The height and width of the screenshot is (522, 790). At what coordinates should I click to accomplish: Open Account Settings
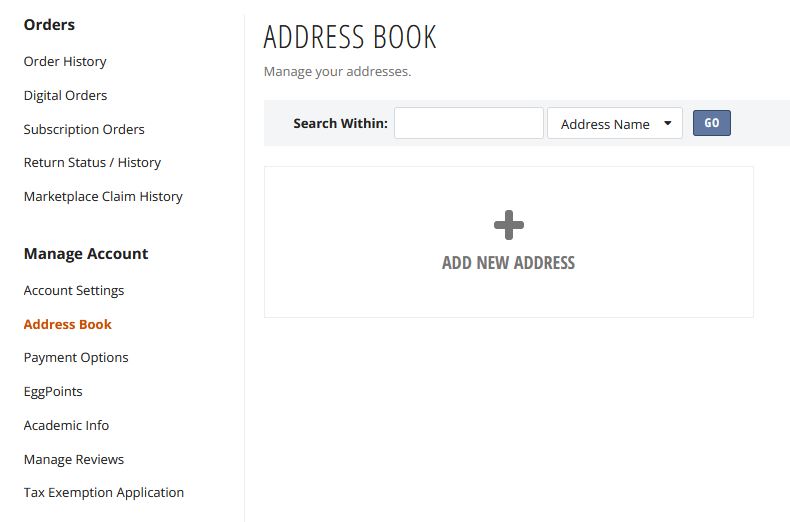74,291
